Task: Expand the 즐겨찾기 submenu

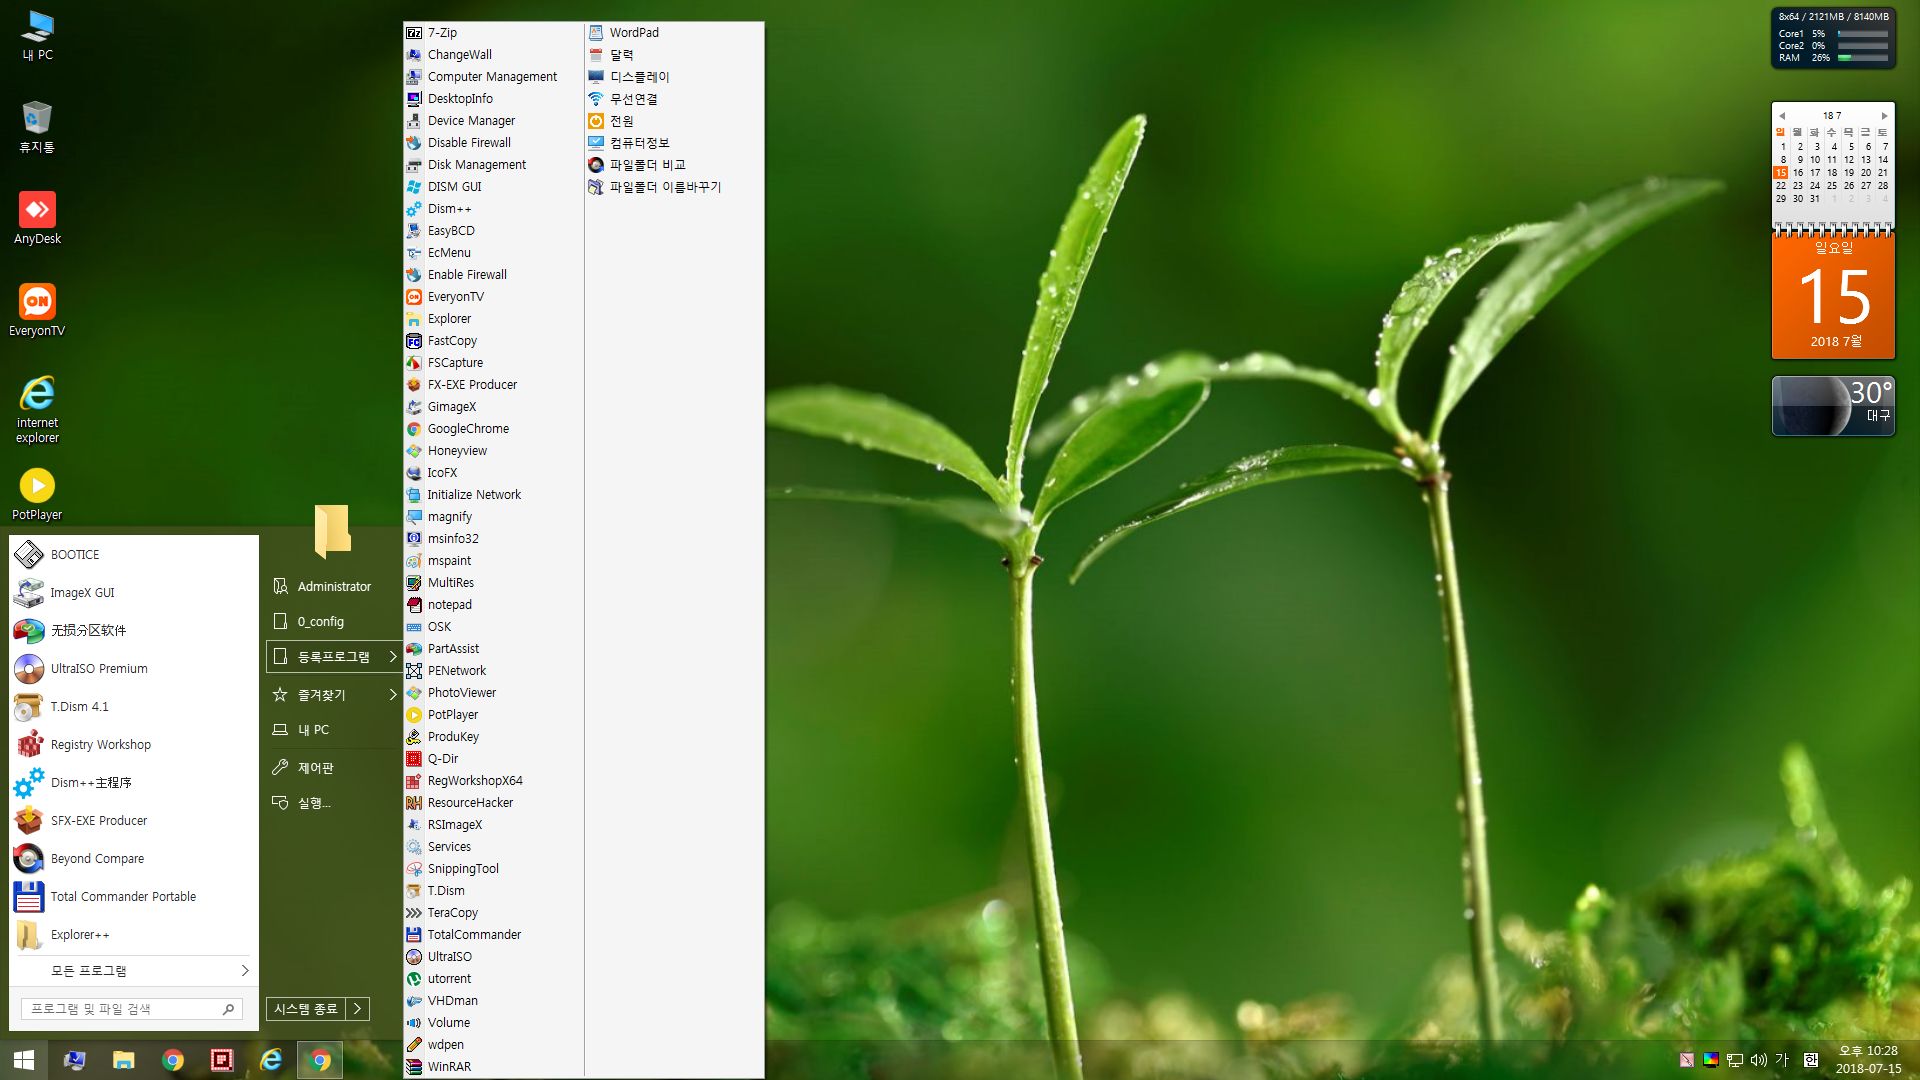Action: coord(334,695)
